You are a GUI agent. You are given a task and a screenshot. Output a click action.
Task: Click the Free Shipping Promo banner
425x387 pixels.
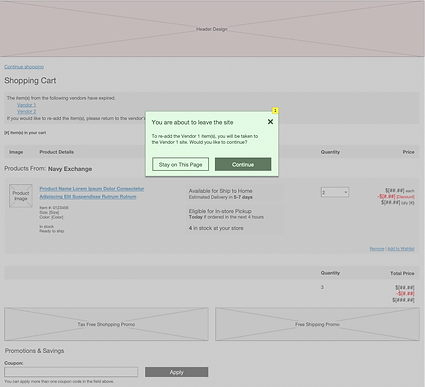pyautogui.click(x=317, y=324)
